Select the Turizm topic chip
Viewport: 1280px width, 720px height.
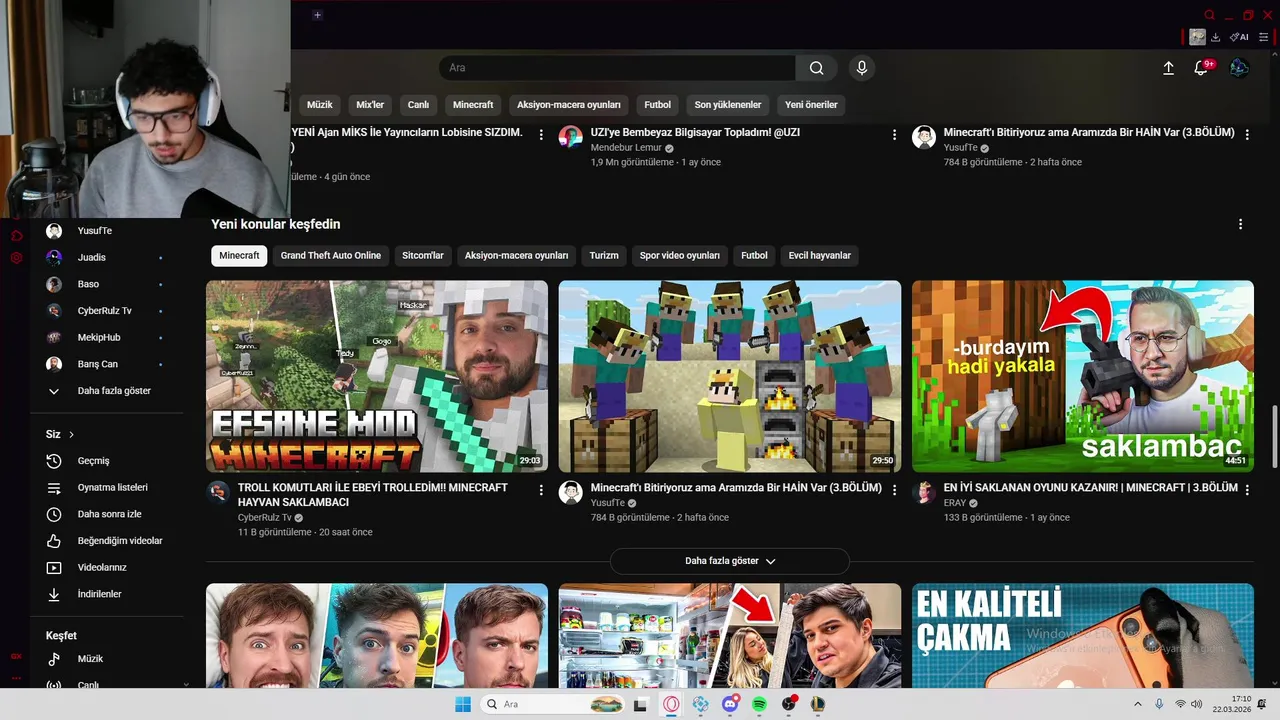(x=604, y=256)
